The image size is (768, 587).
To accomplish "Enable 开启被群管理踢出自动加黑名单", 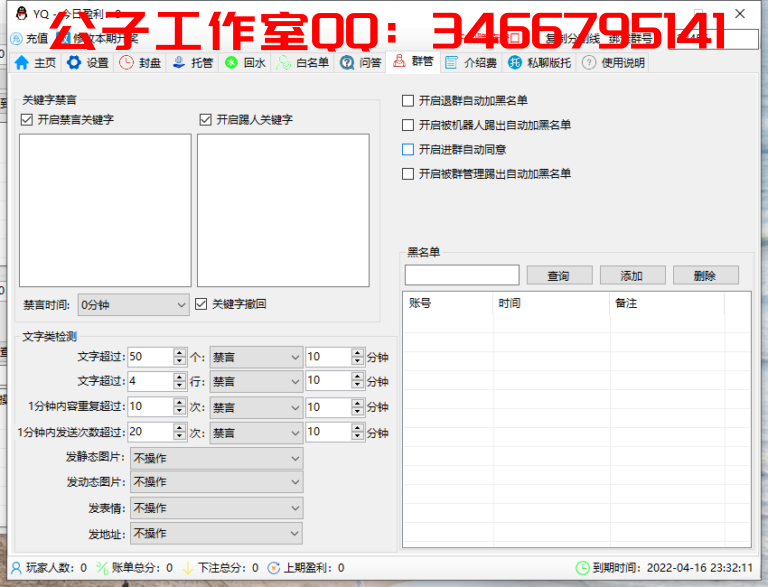I will 408,174.
